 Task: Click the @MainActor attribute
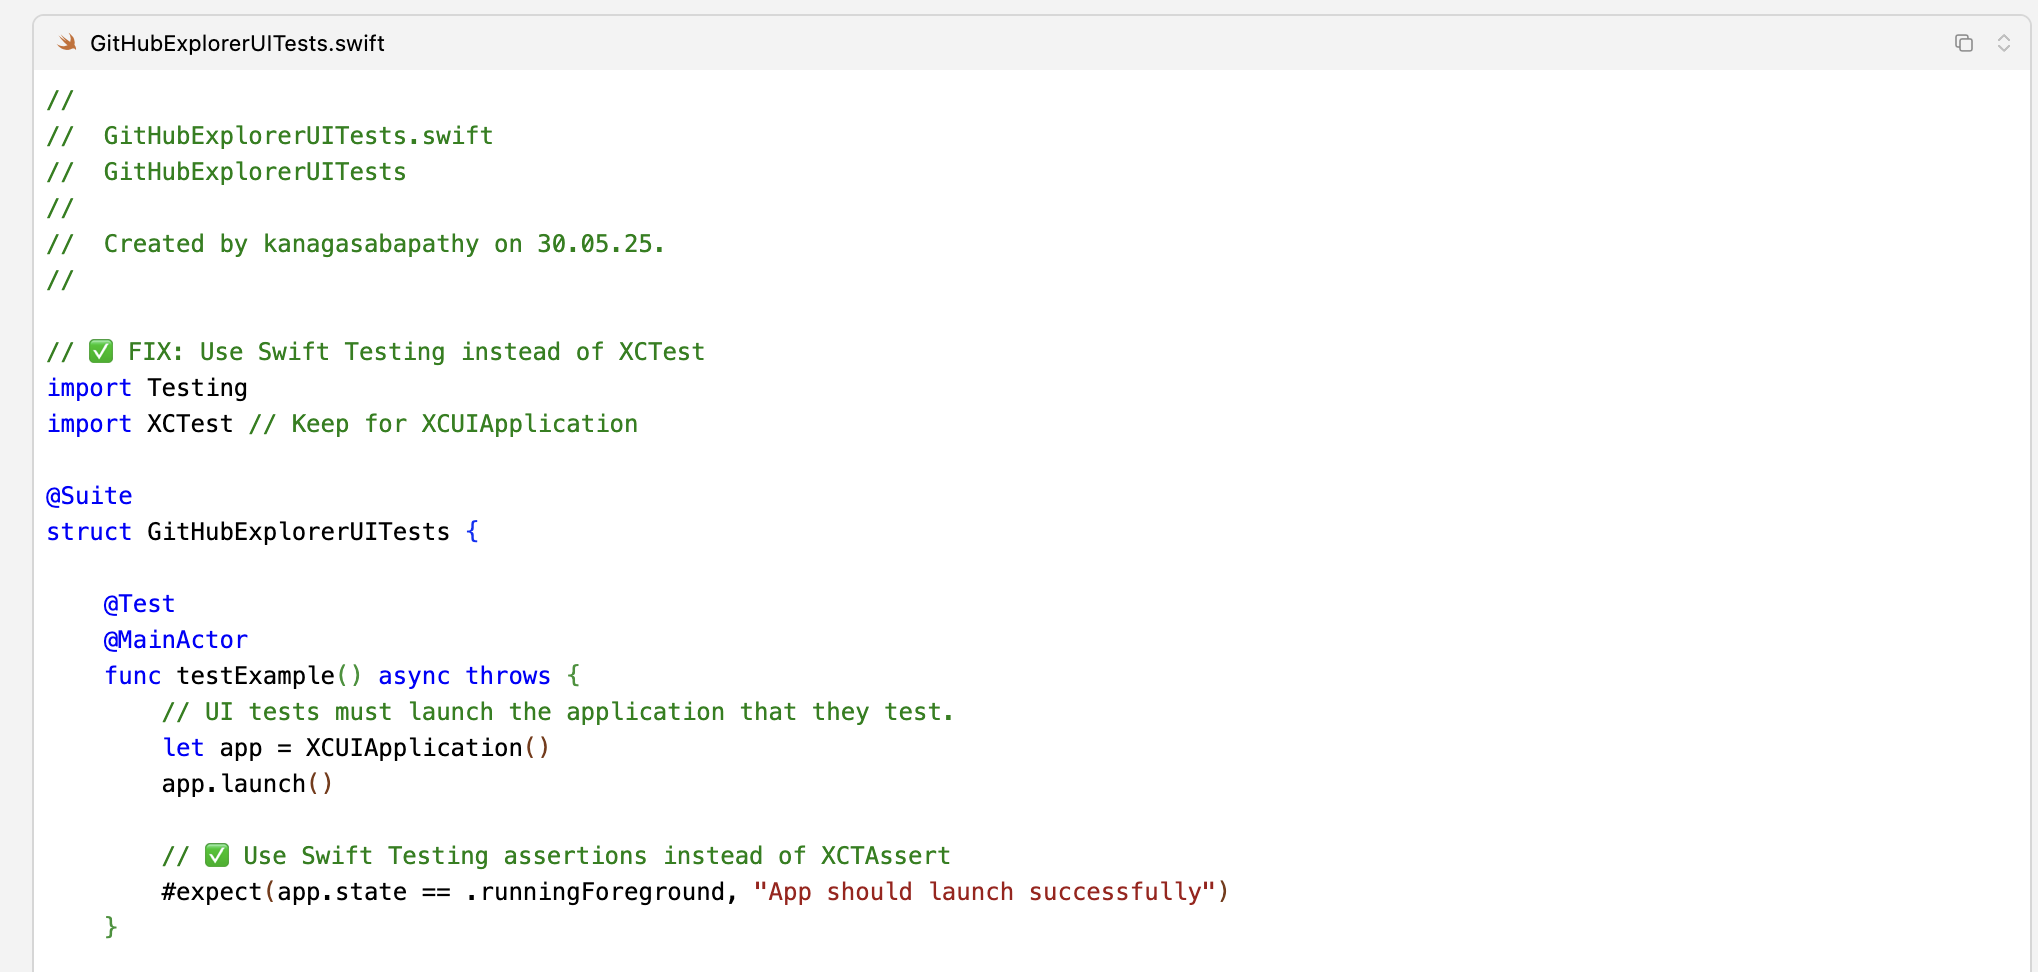tap(175, 640)
